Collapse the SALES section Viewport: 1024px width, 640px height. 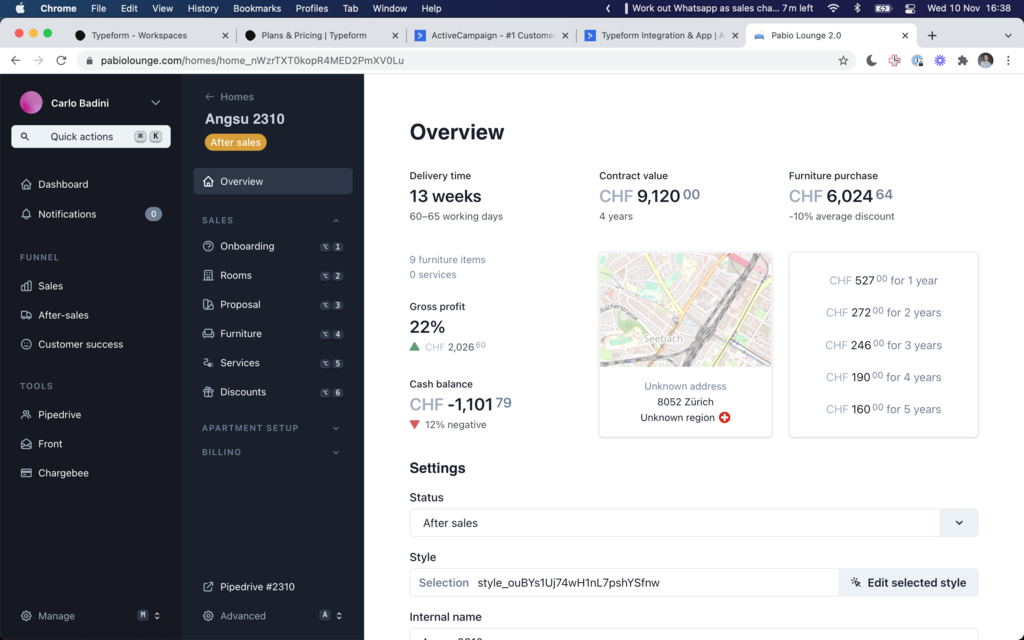336,221
